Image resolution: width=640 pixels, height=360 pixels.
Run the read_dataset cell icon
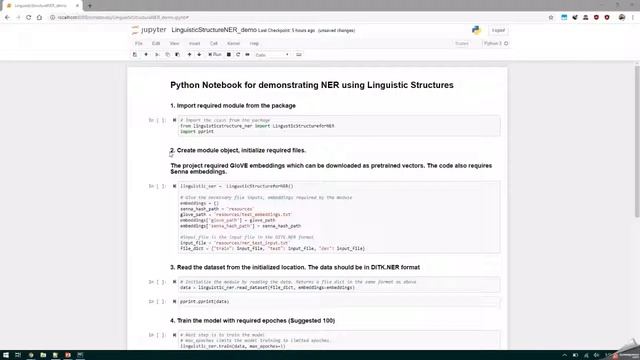174,282
